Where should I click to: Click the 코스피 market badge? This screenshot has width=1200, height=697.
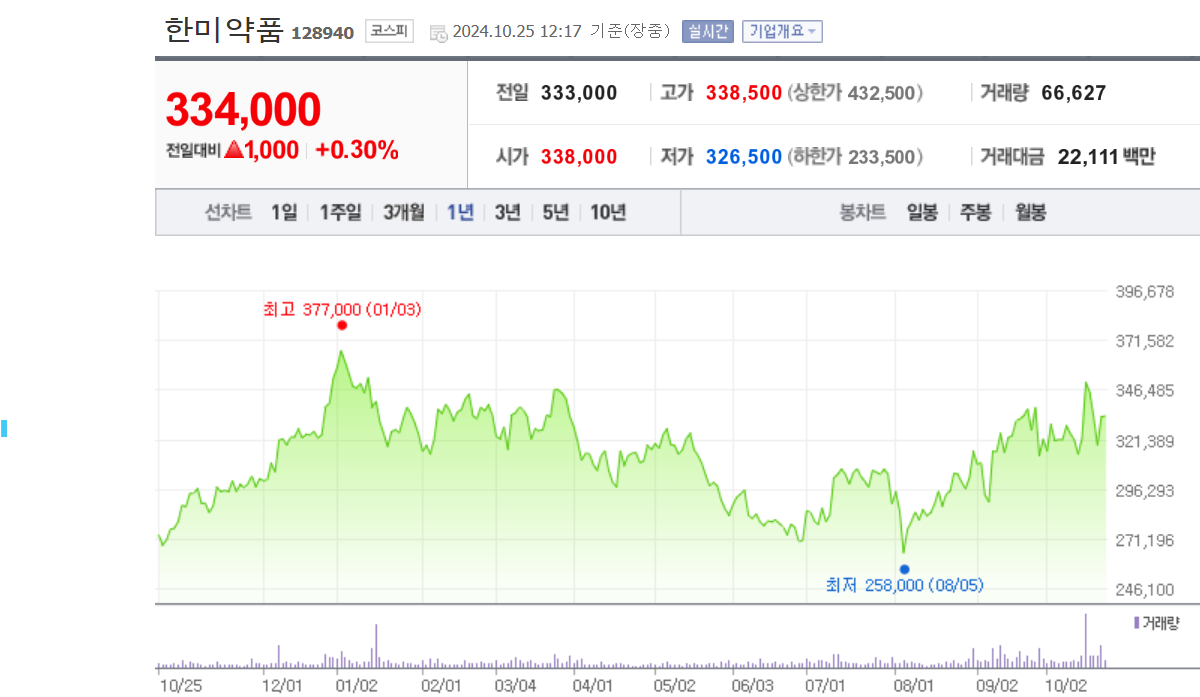click(389, 31)
